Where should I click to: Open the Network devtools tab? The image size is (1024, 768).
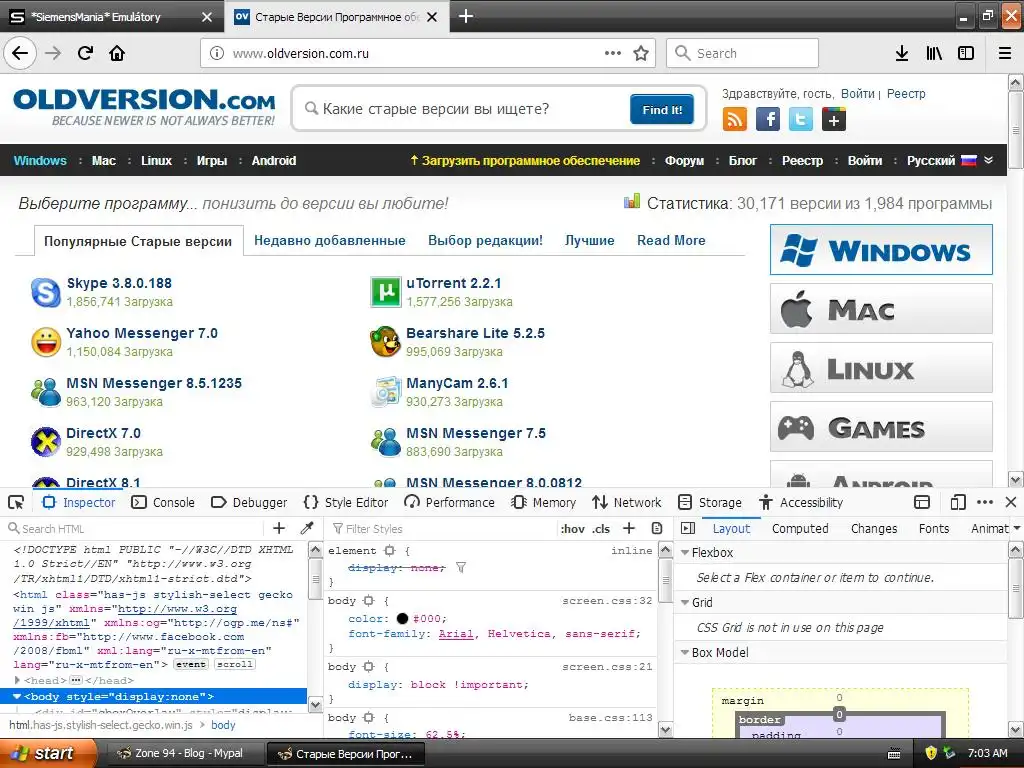pyautogui.click(x=626, y=502)
